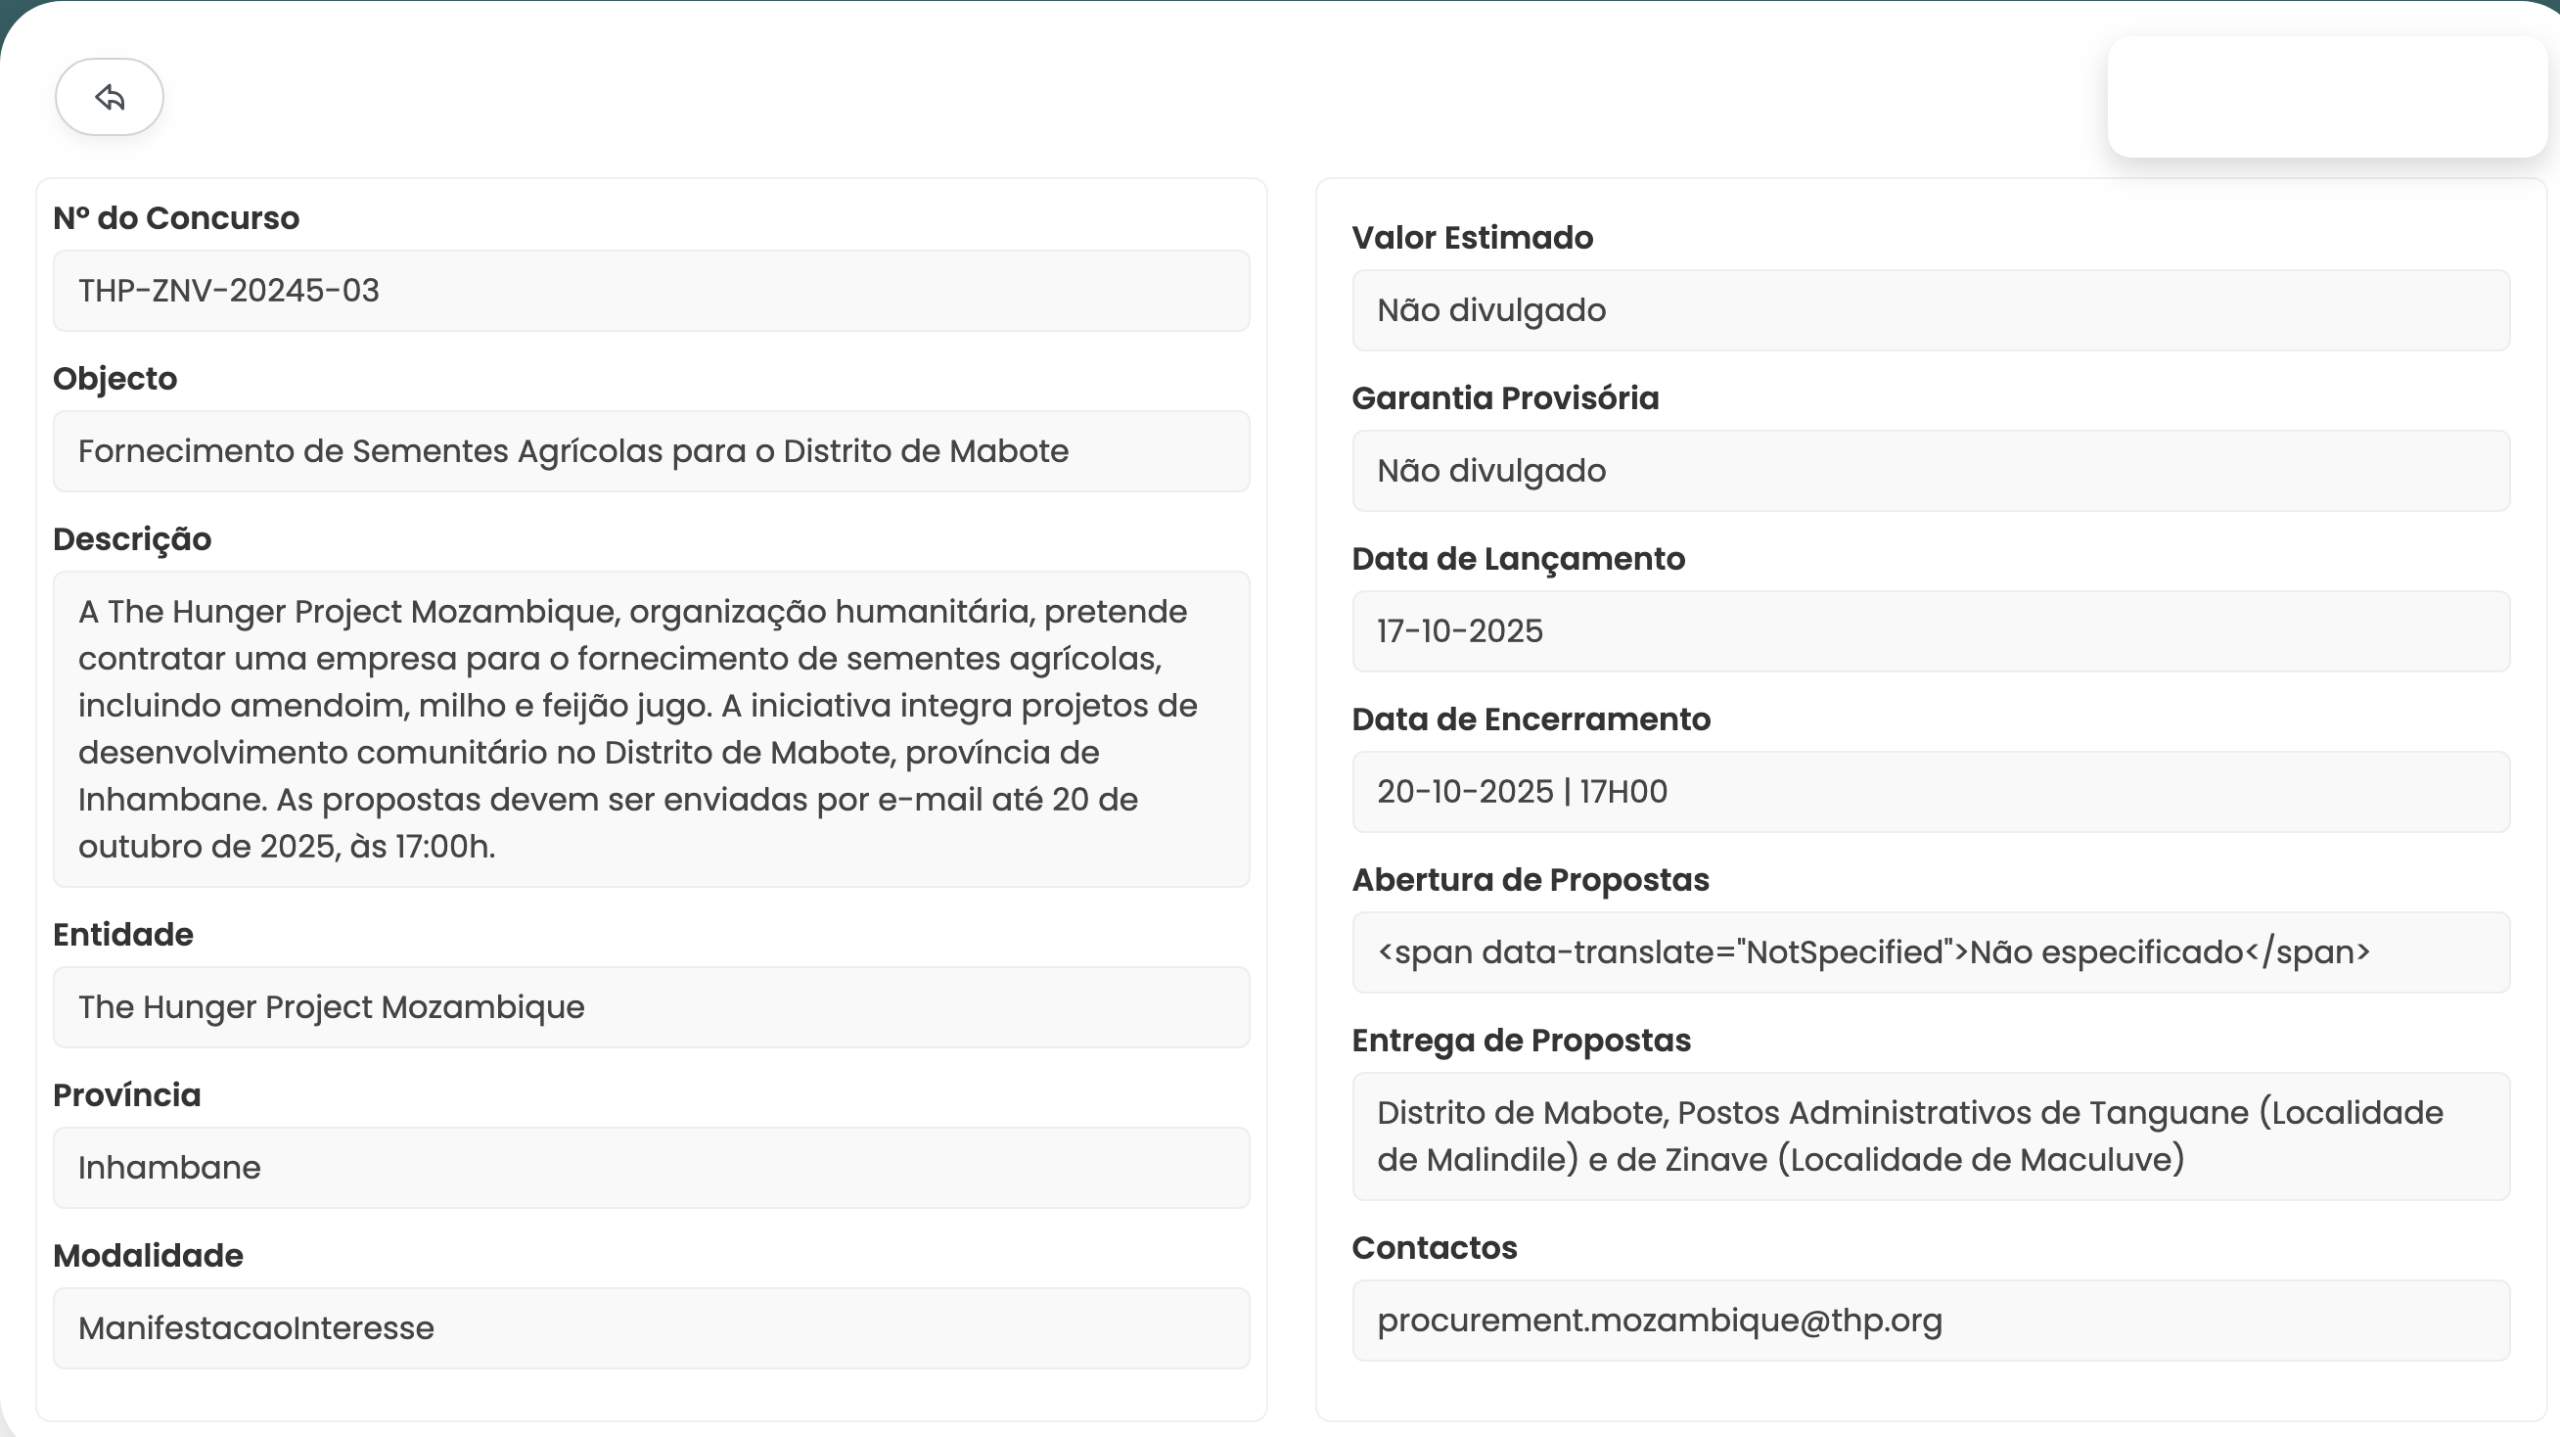This screenshot has height=1437, width=2560.
Task: Click the Descrição text box
Action: pyautogui.click(x=651, y=729)
